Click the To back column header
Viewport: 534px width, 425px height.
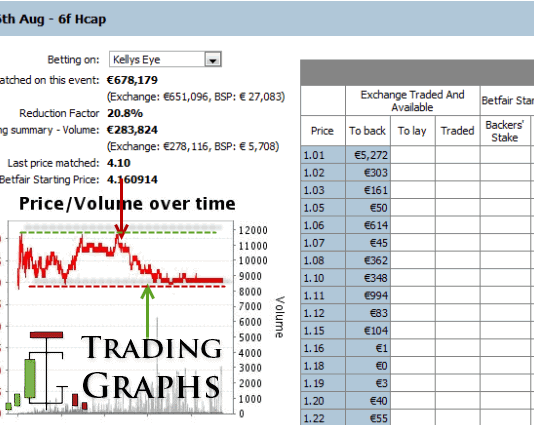367,131
